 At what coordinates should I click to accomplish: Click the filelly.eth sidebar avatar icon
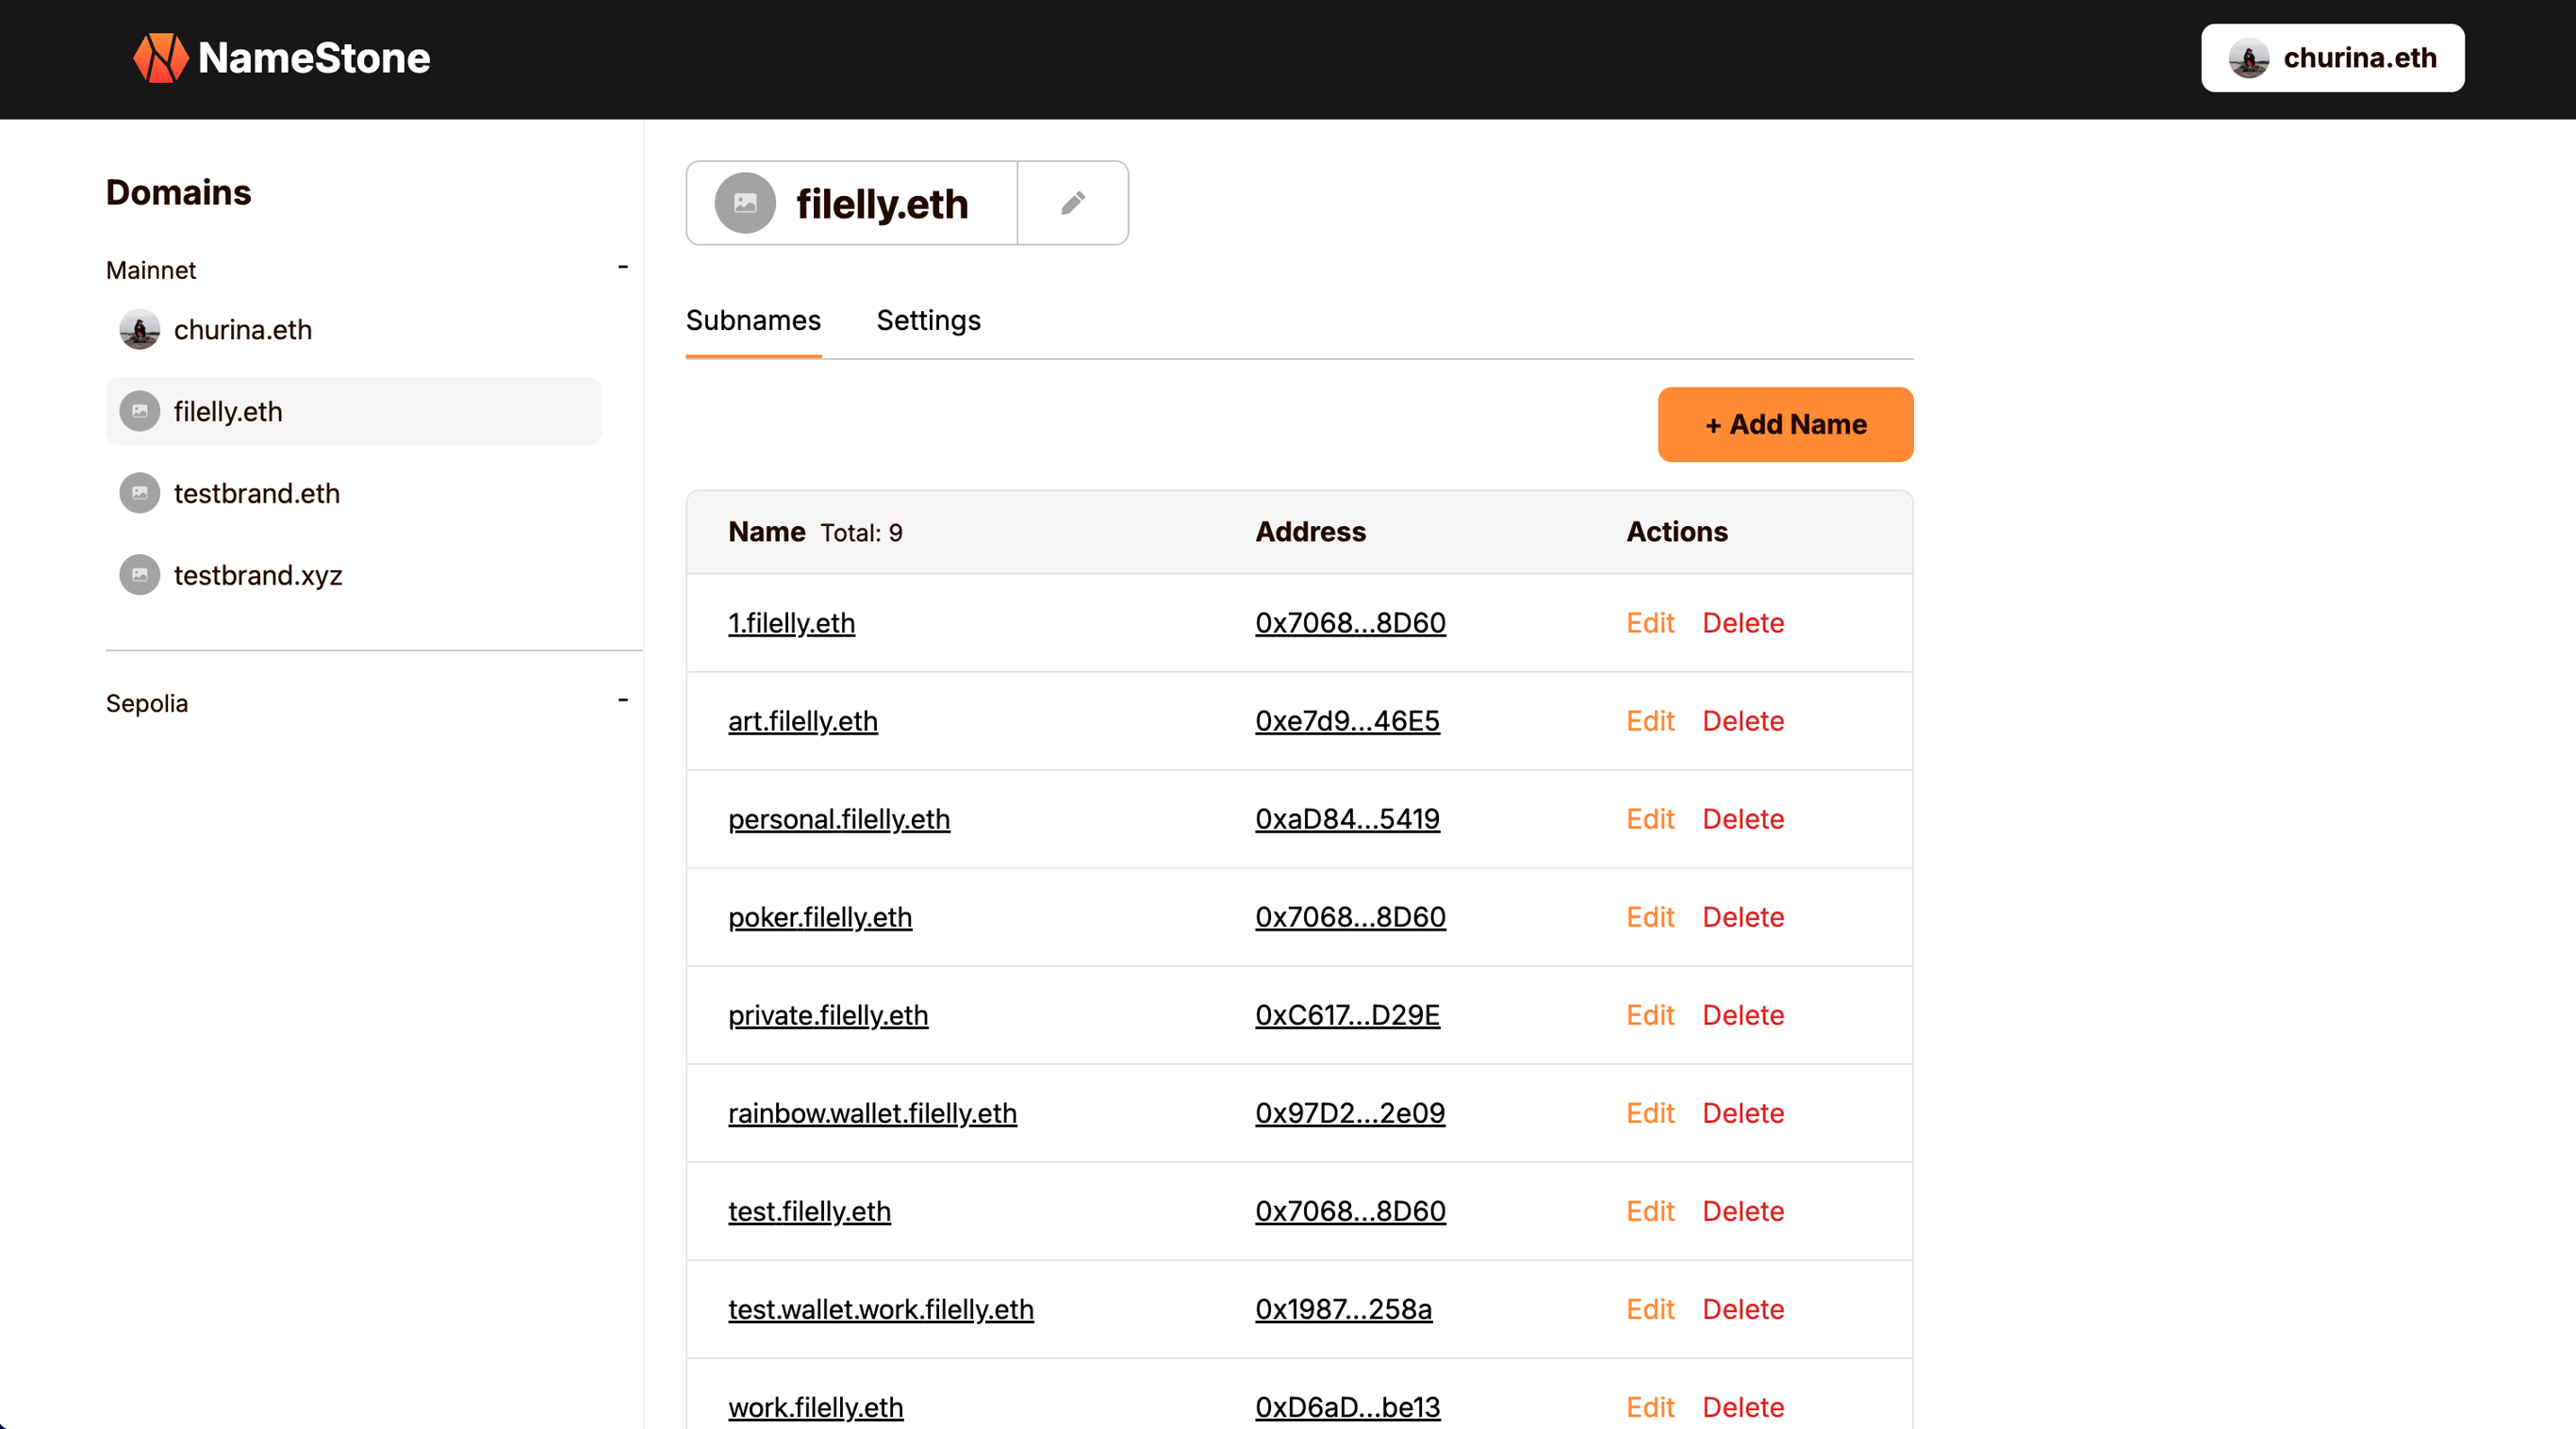[140, 412]
